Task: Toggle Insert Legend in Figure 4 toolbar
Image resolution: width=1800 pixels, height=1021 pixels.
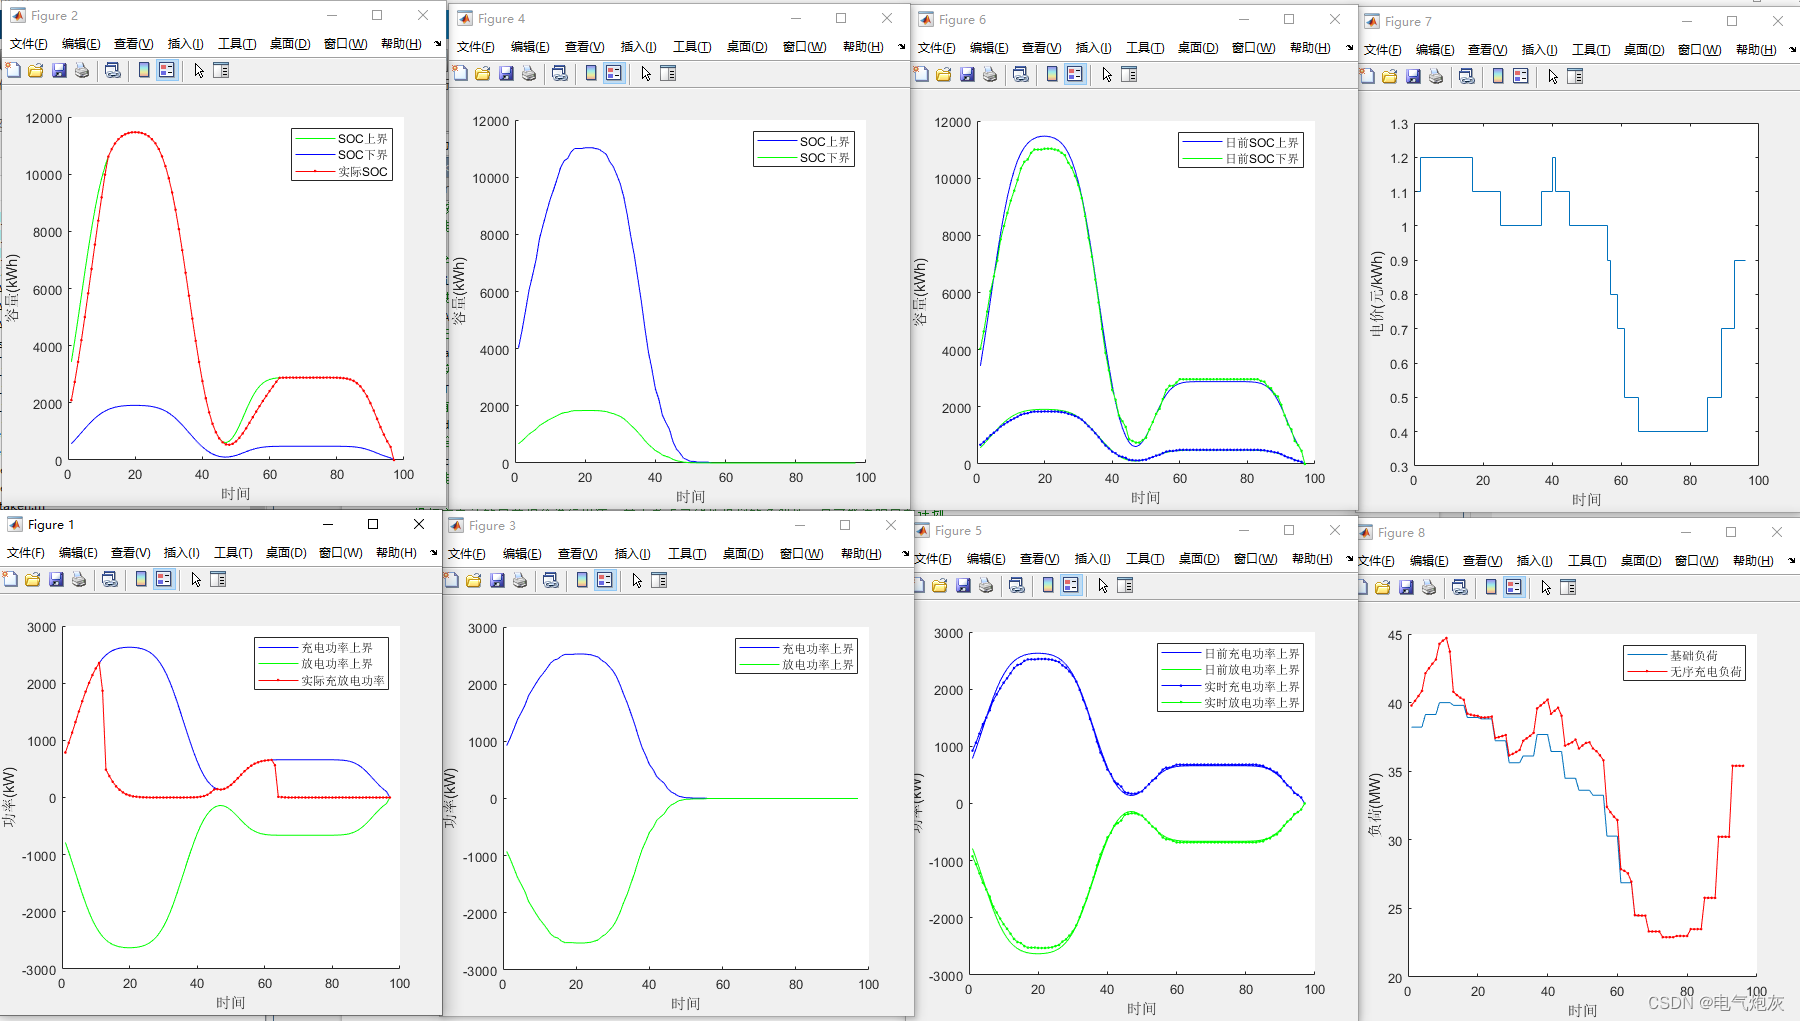Action: 614,73
